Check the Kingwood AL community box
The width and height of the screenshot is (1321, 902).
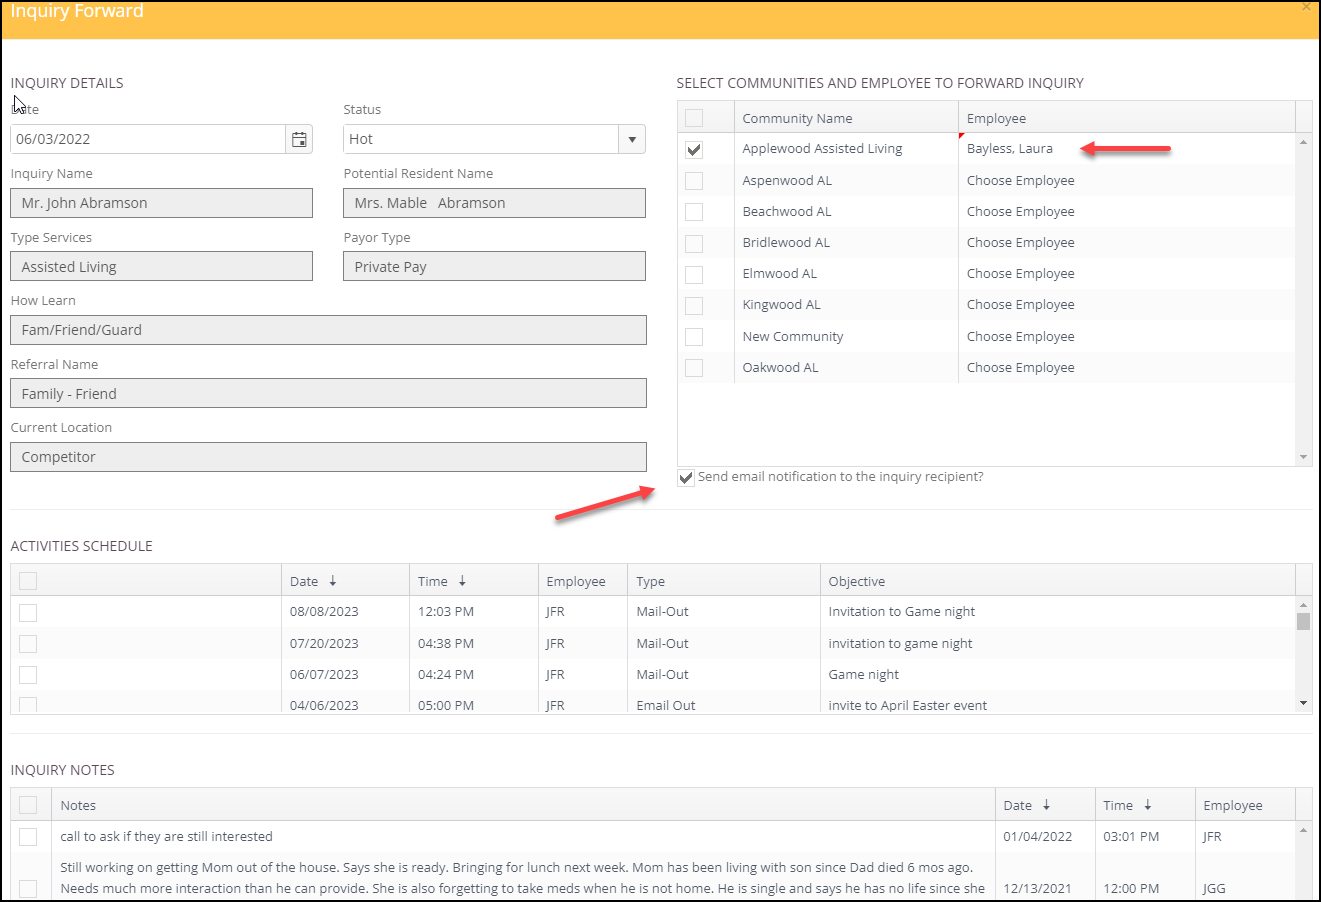click(694, 305)
